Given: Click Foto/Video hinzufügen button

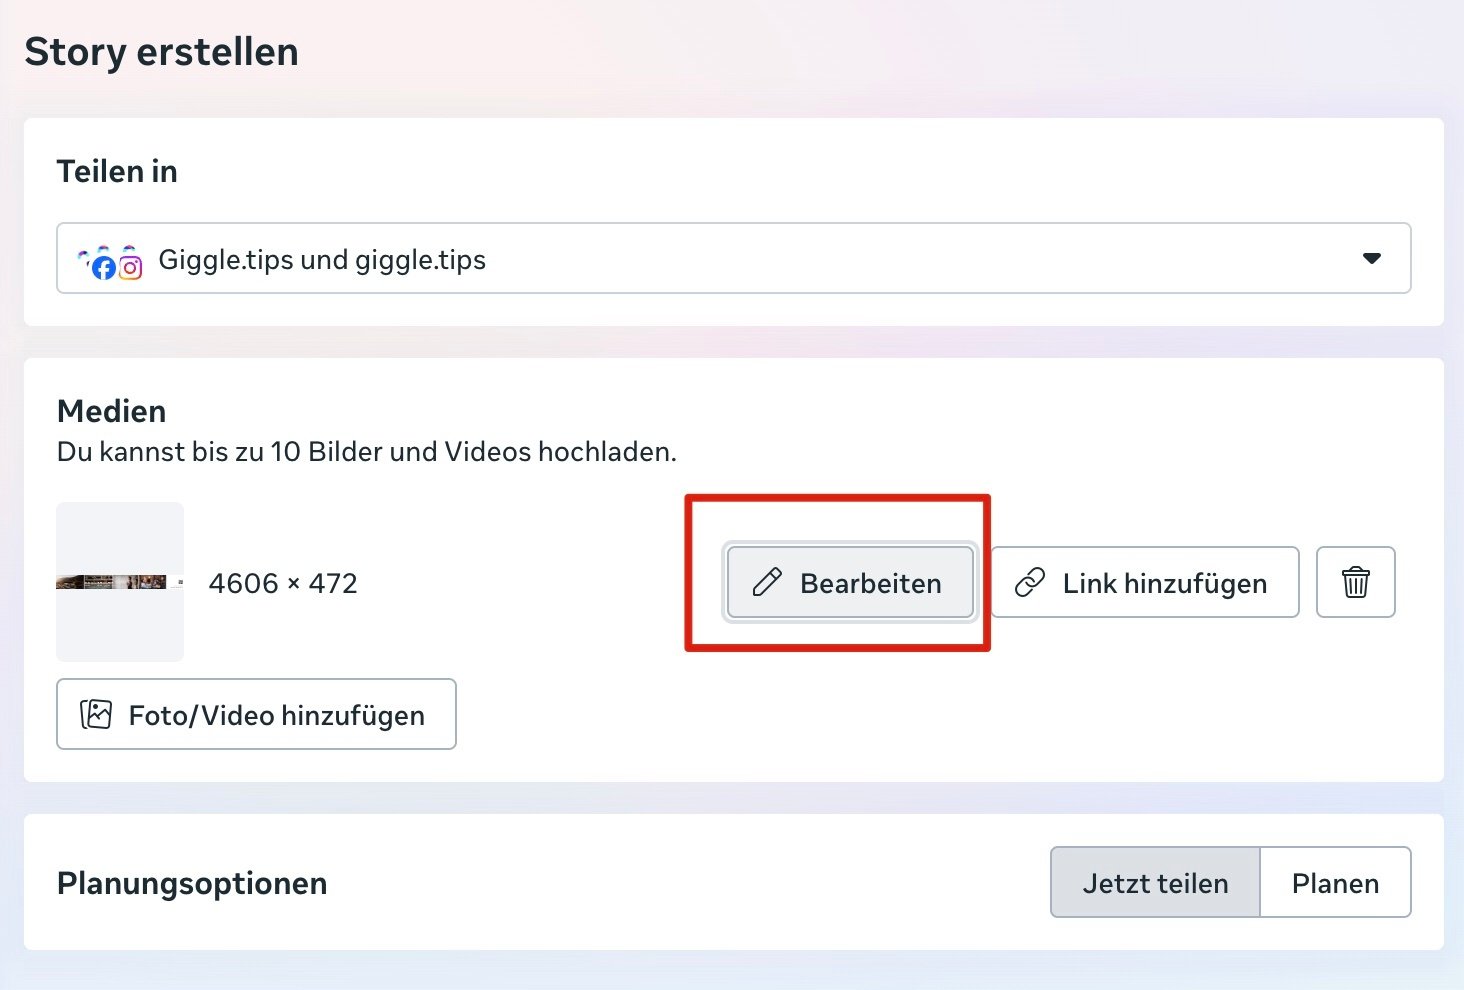Looking at the screenshot, I should (256, 714).
